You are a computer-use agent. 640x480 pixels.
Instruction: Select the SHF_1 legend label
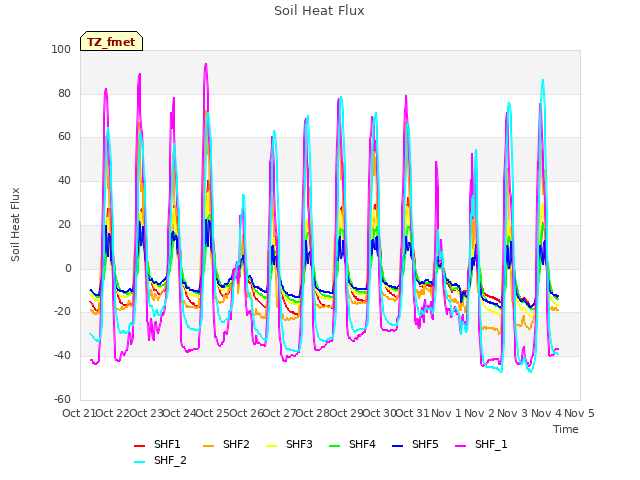point(491,444)
